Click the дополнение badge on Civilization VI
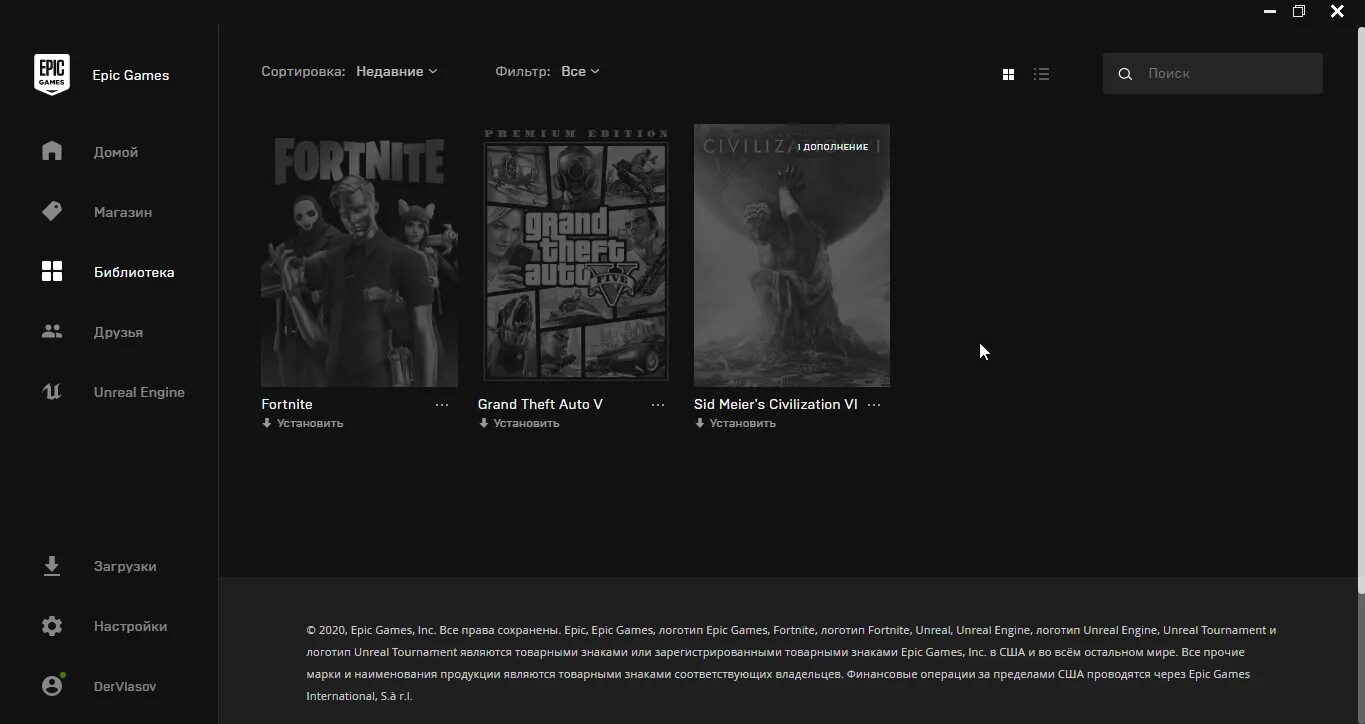The width and height of the screenshot is (1365, 724). (x=833, y=147)
